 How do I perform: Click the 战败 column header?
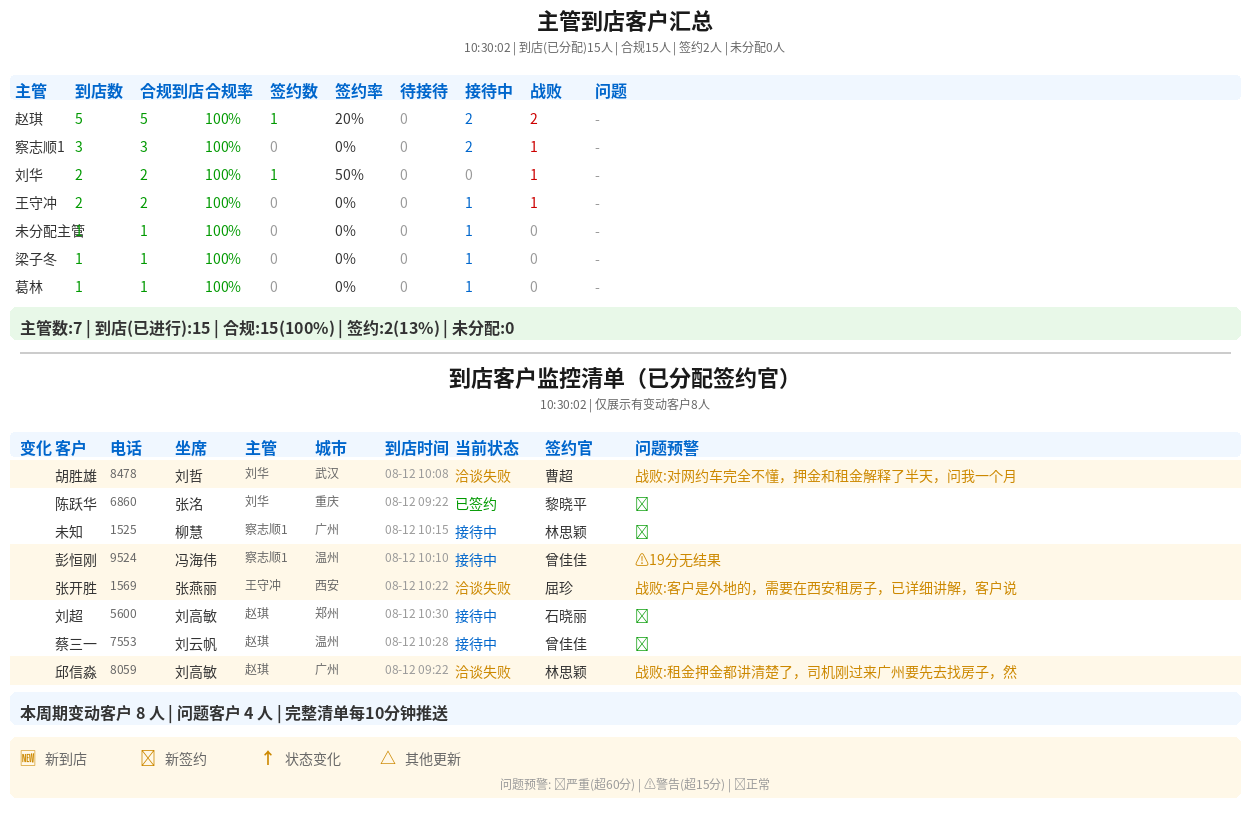pos(546,91)
